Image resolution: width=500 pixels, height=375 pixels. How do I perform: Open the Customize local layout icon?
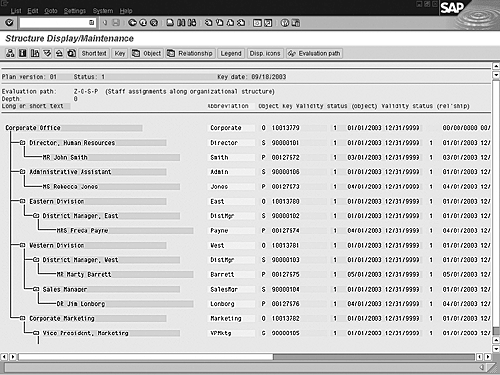pyautogui.click(x=296, y=23)
